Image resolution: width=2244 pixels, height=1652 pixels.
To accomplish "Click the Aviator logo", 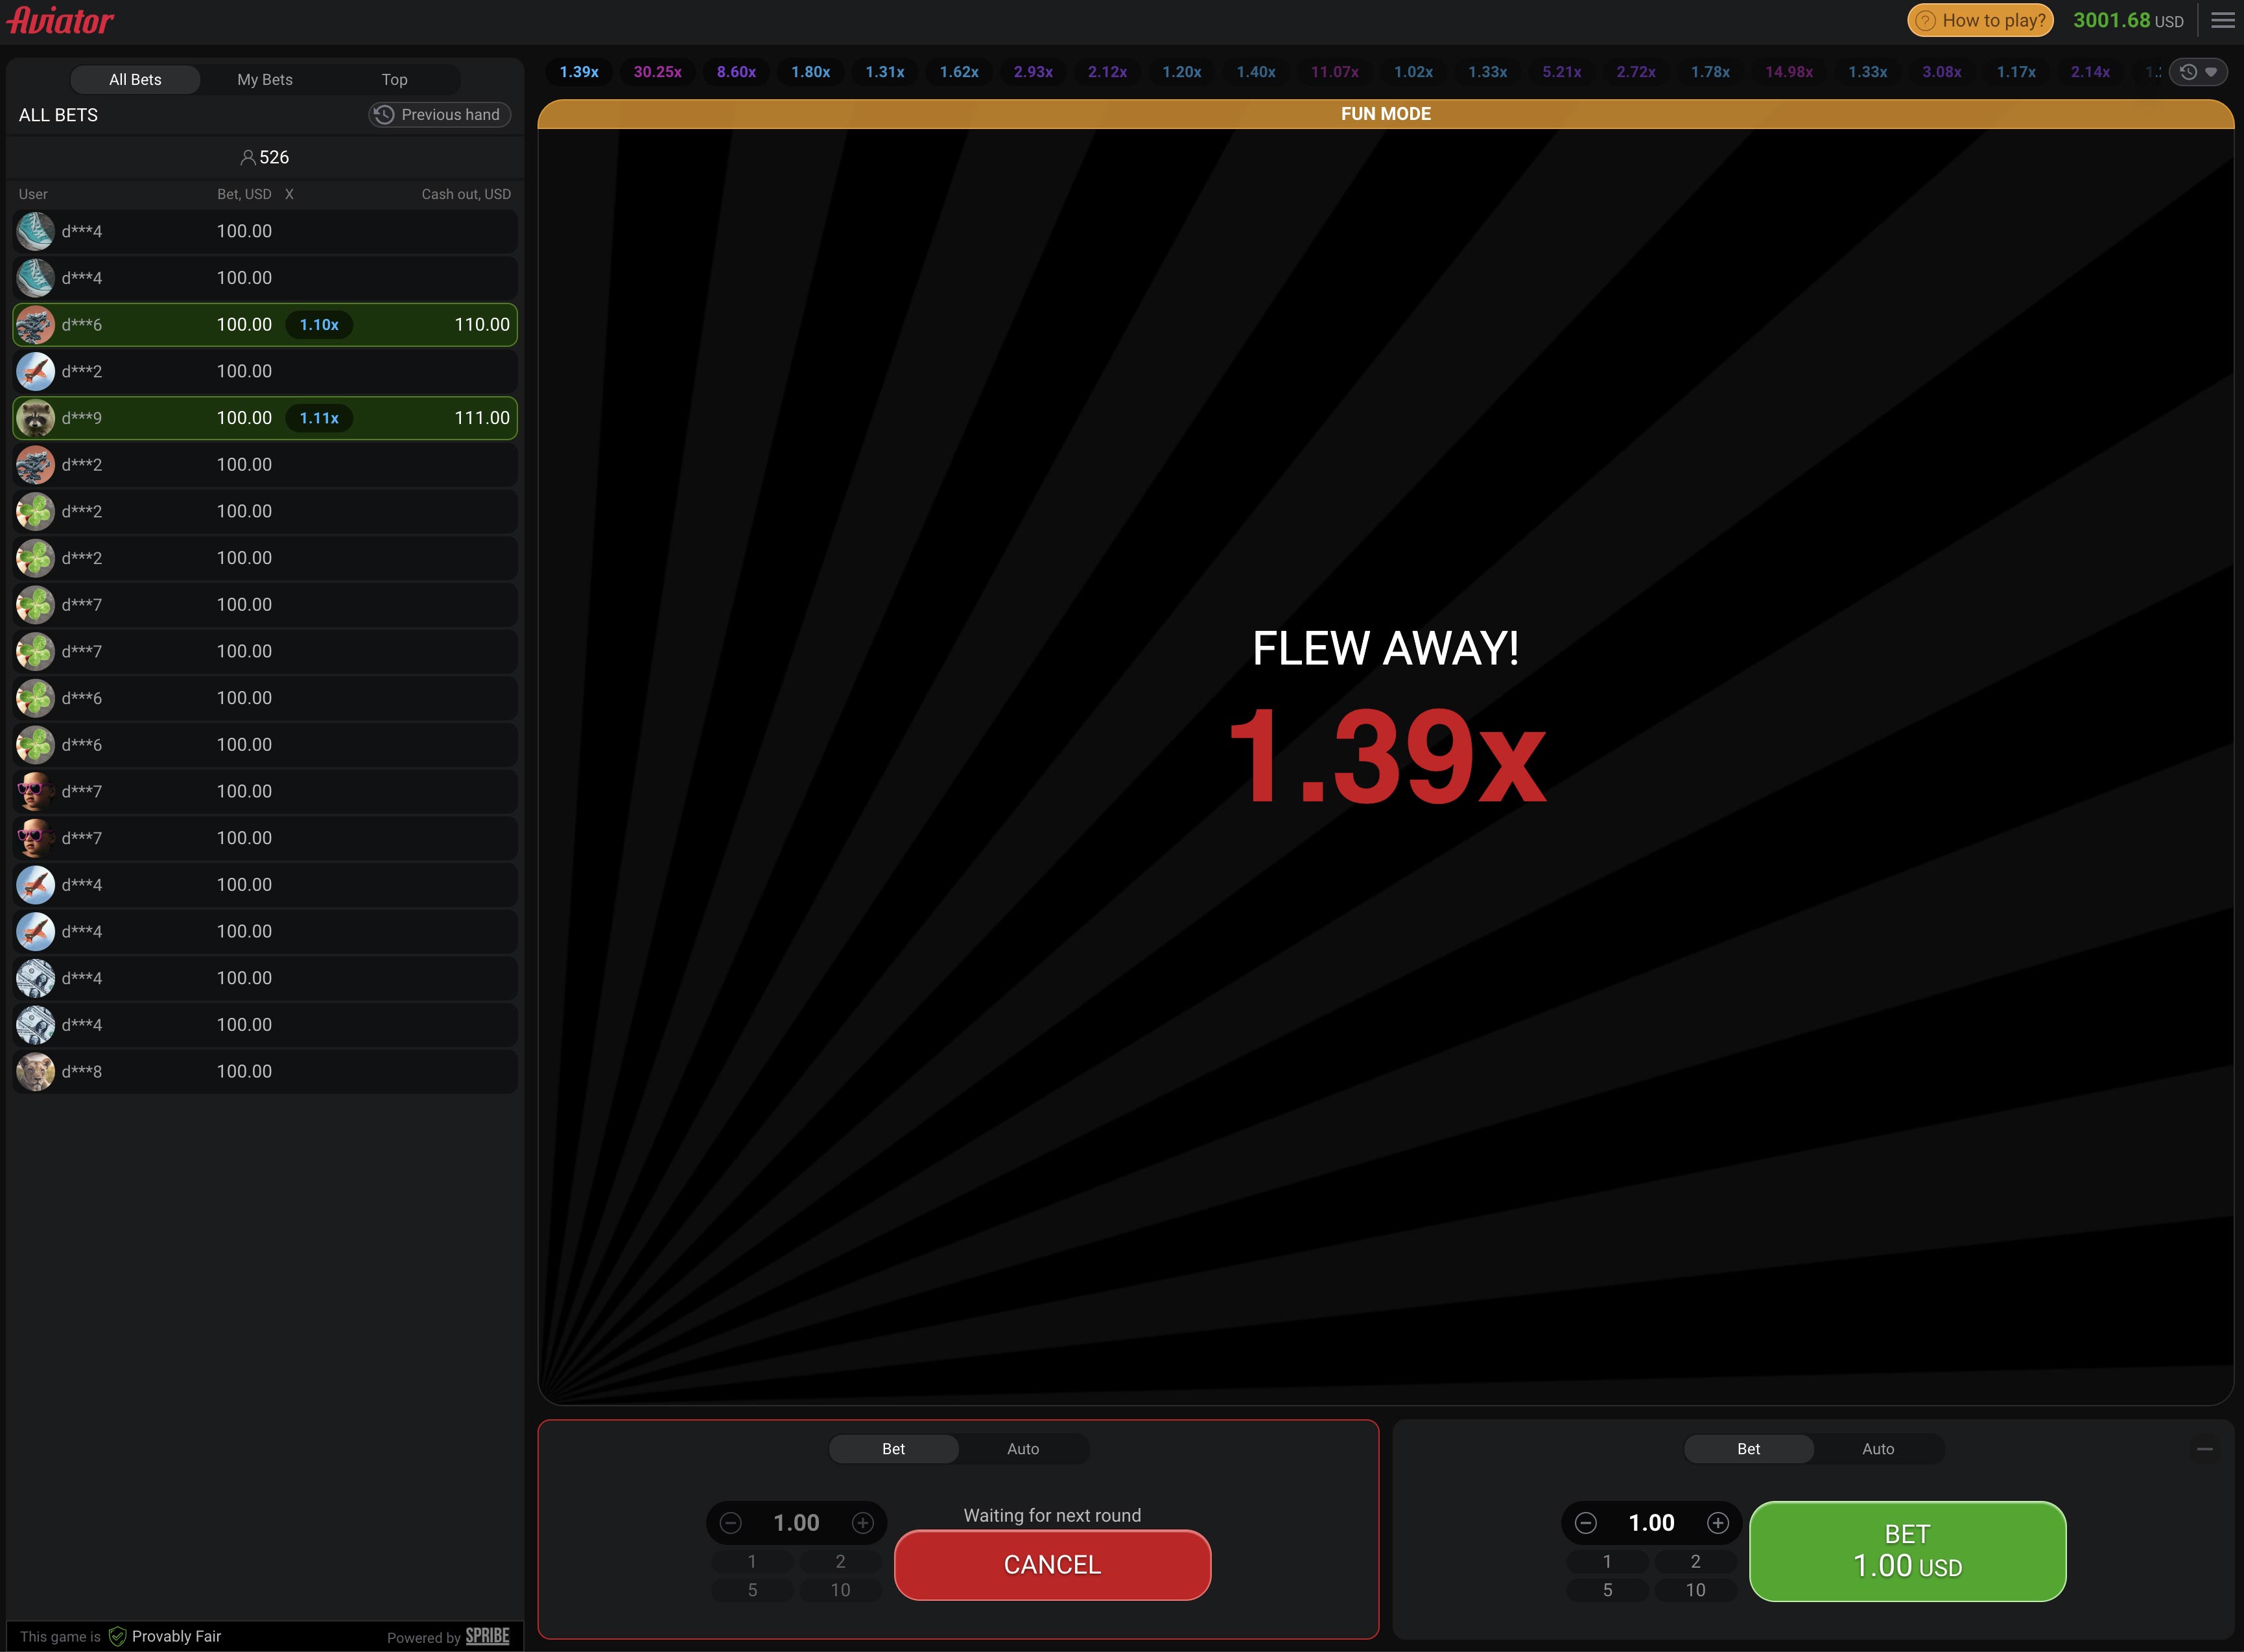I will pos(60,20).
